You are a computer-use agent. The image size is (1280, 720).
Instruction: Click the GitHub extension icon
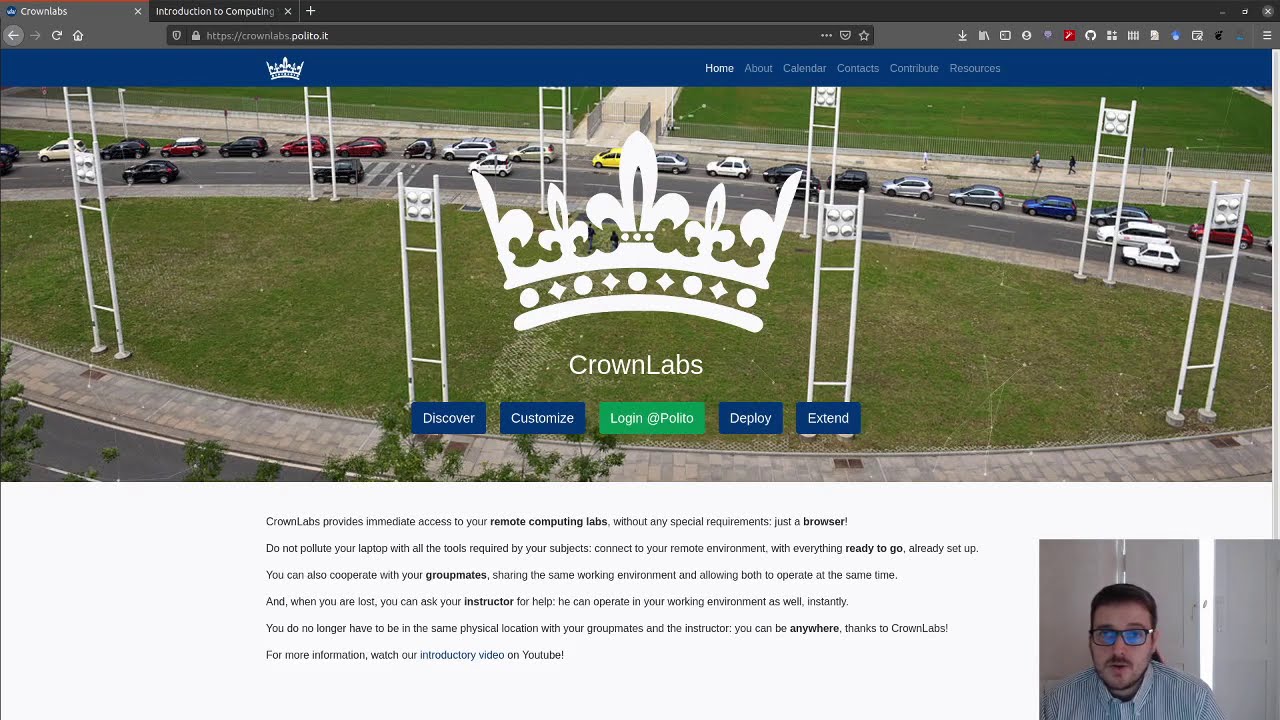tap(1090, 35)
